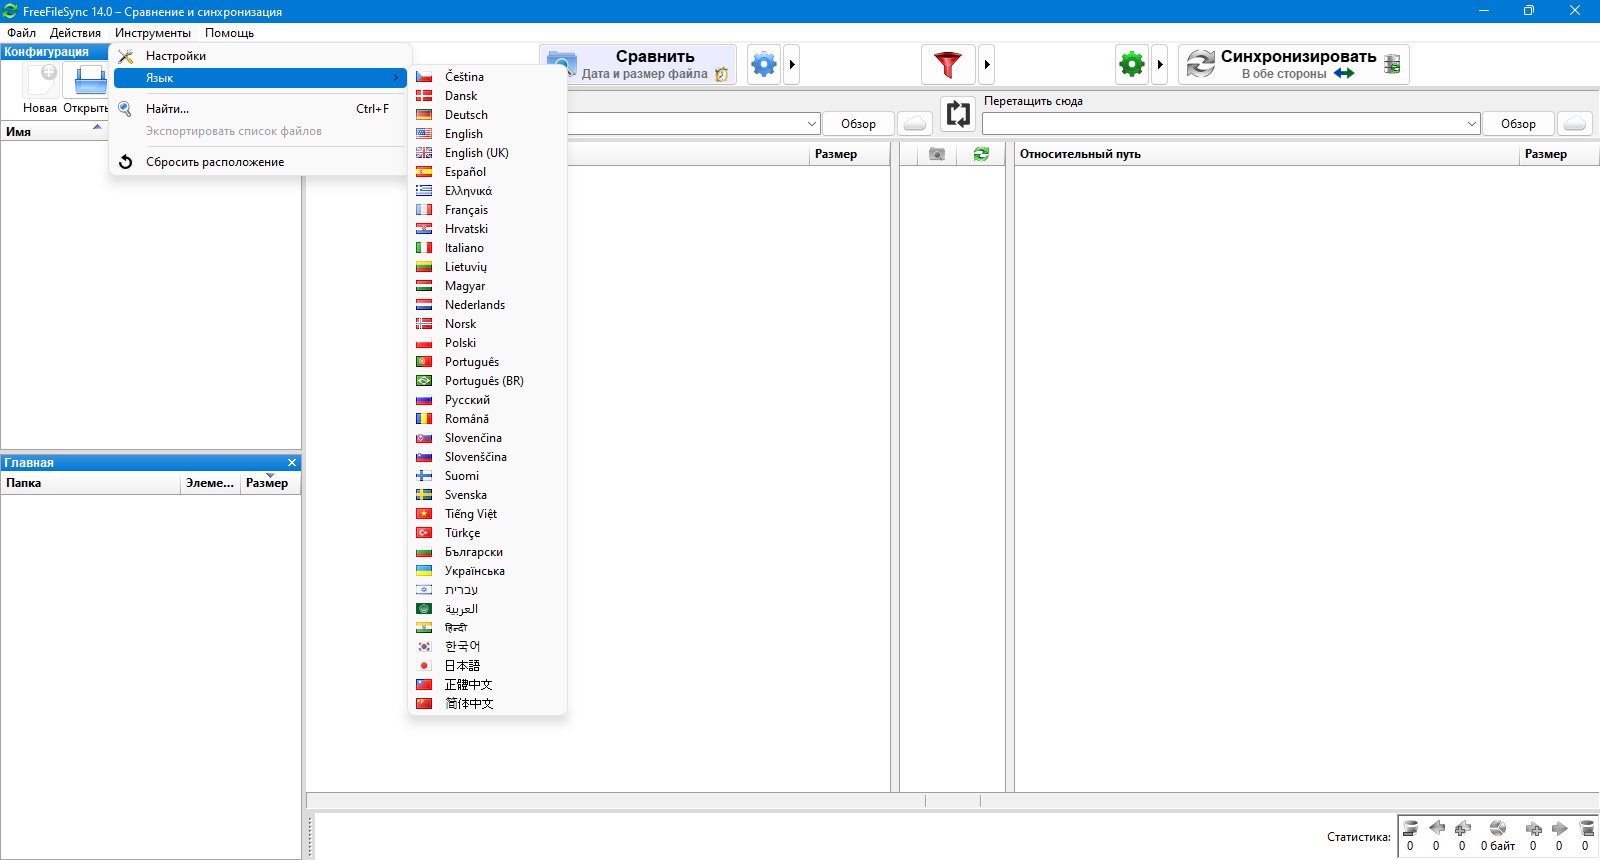
Task: Open comparison settings blue gear icon
Action: (764, 65)
